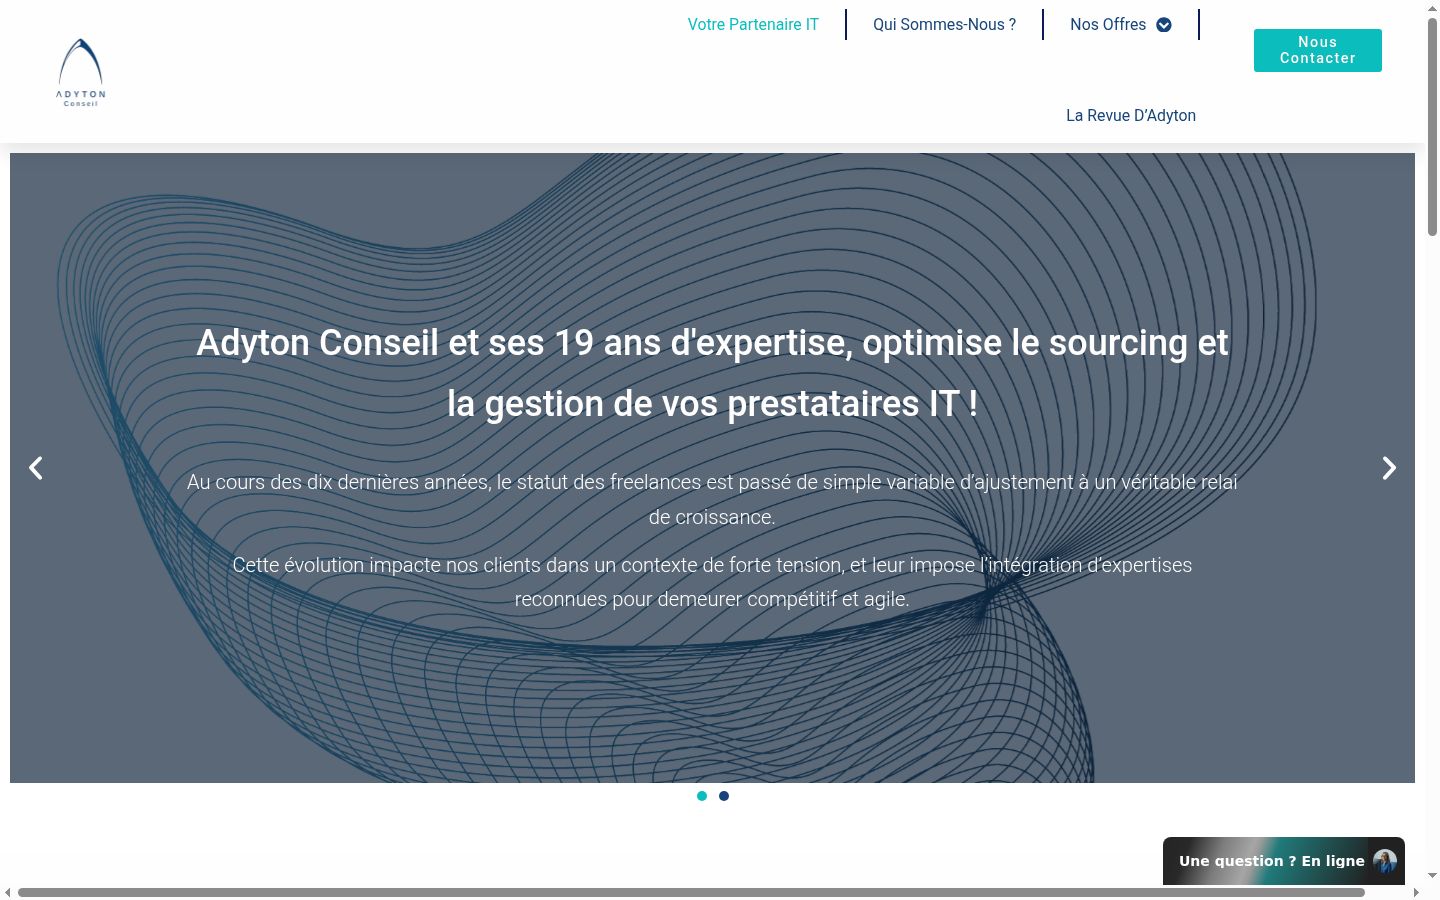Go to the previous slide arrow
Screen dimensions: 1440x900
36,468
